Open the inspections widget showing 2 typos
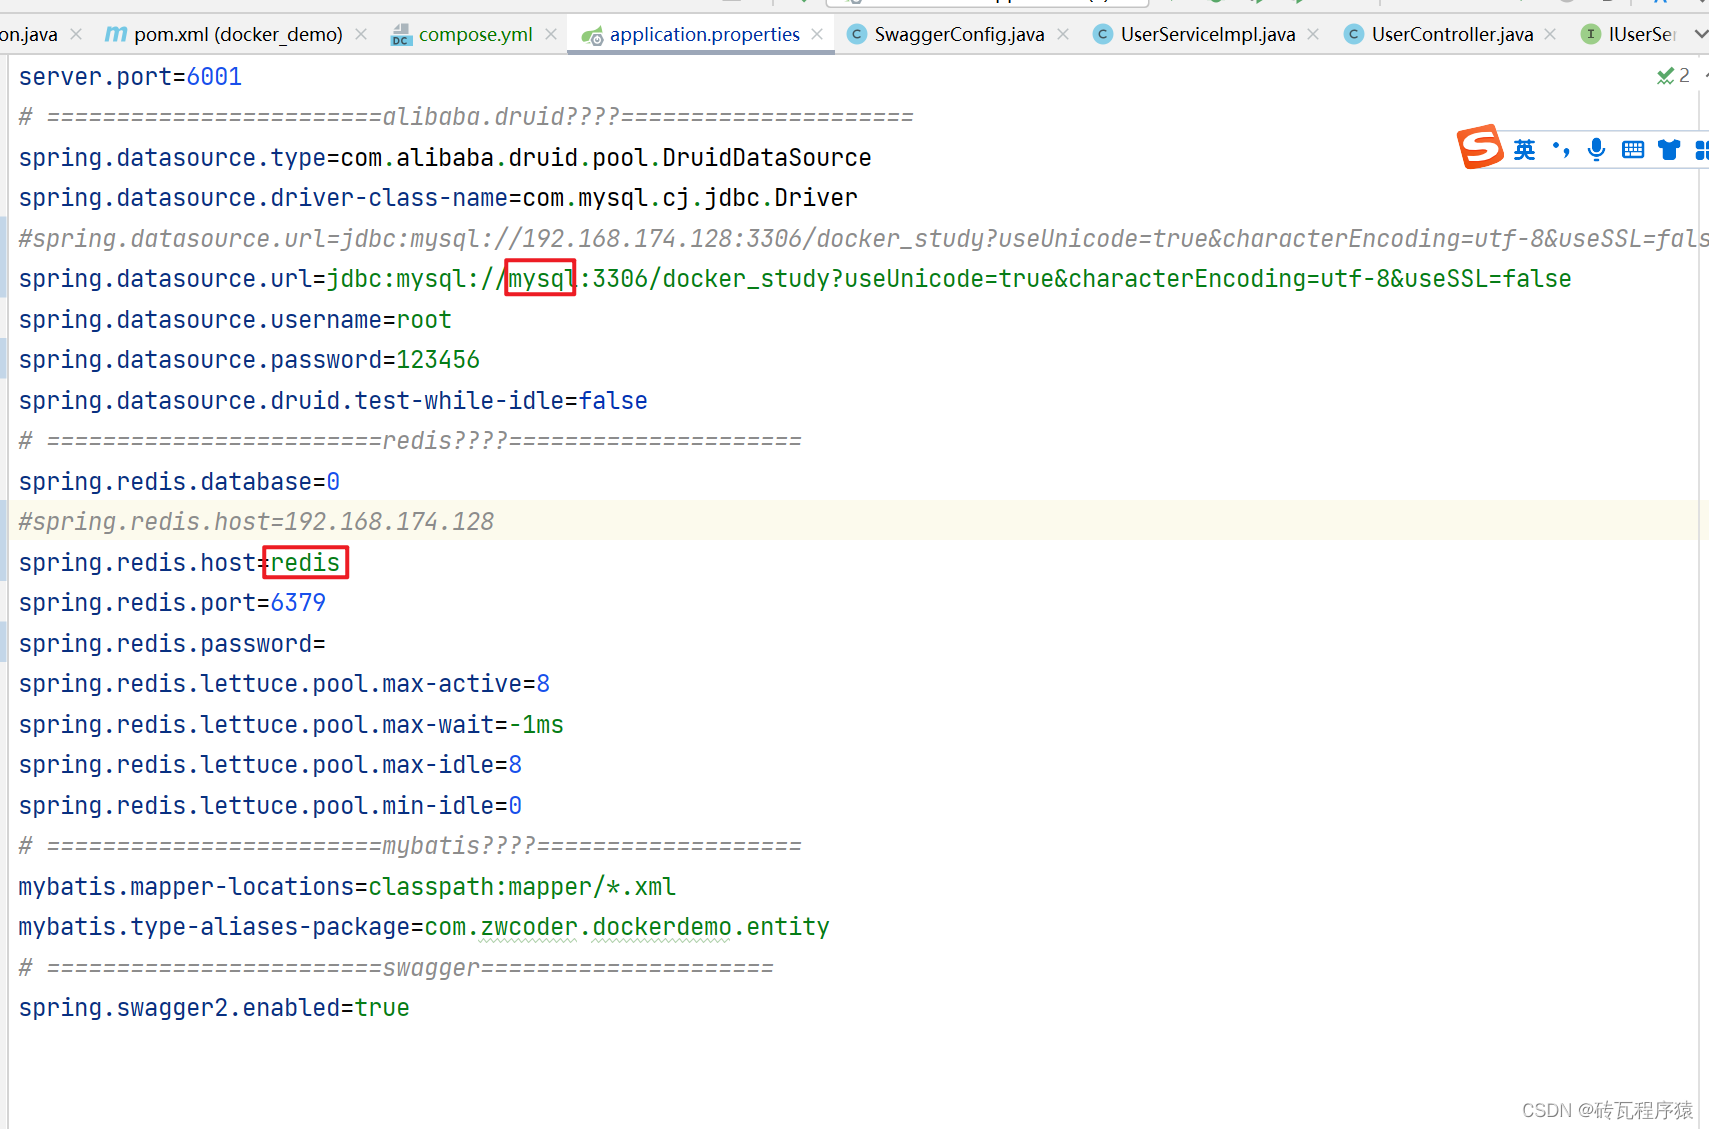Screen dimensions: 1709x1129 pyautogui.click(x=1673, y=76)
